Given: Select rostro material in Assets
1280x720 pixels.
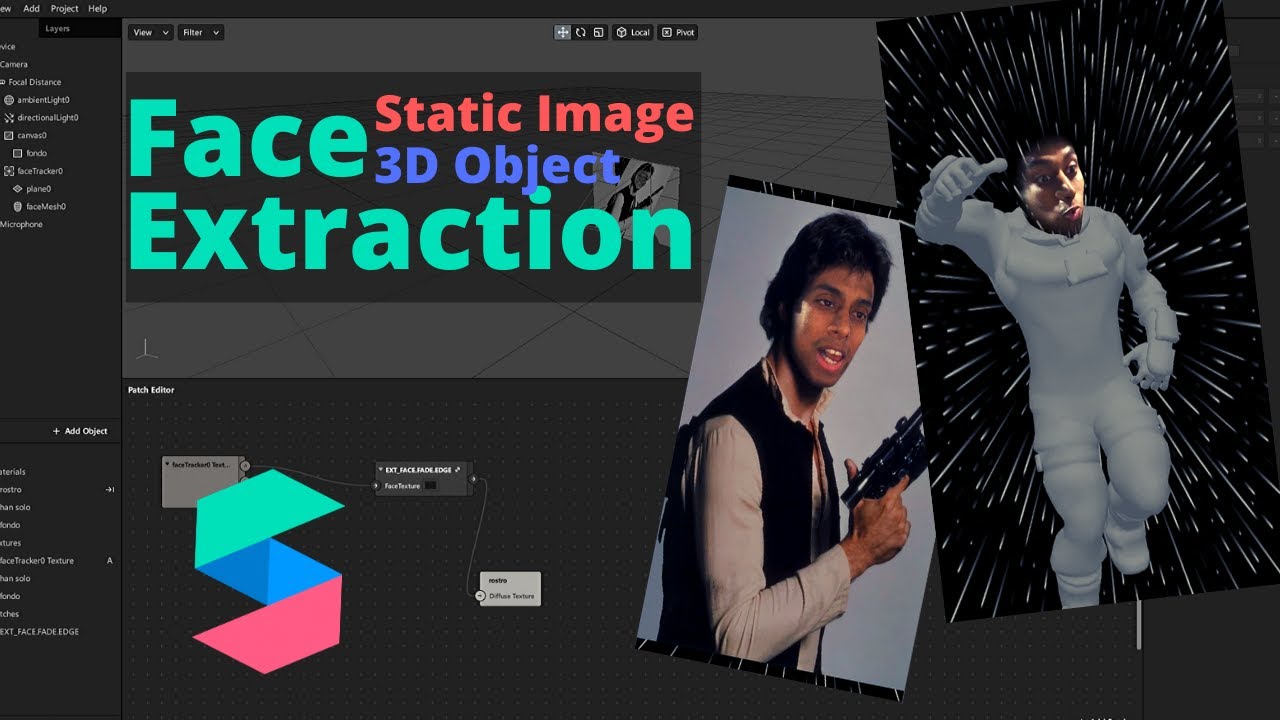Looking at the screenshot, I should pos(10,489).
